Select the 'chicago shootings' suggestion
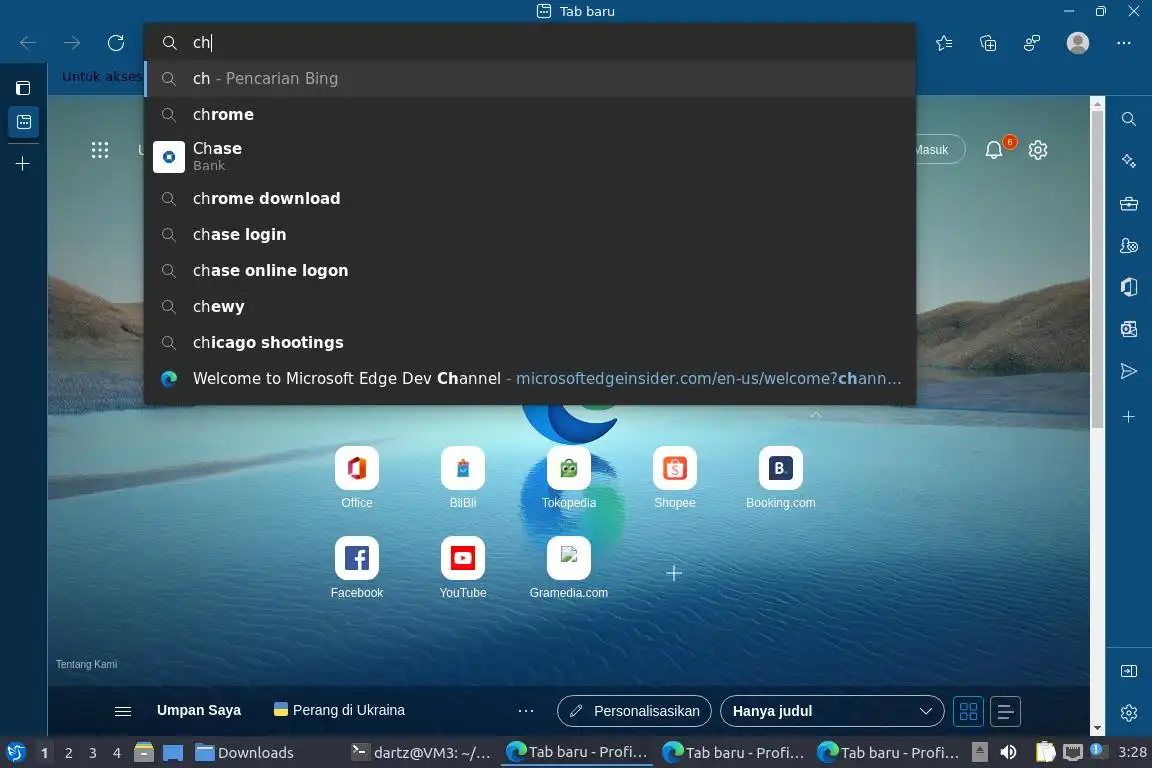Screen dimensions: 1152x768 (x=530, y=342)
